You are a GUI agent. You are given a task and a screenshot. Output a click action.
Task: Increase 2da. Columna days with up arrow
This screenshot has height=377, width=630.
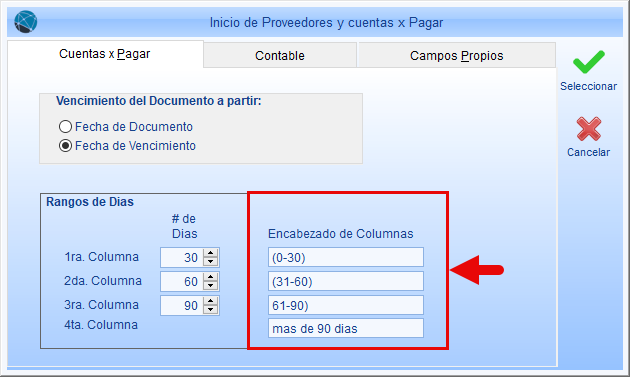(x=211, y=277)
